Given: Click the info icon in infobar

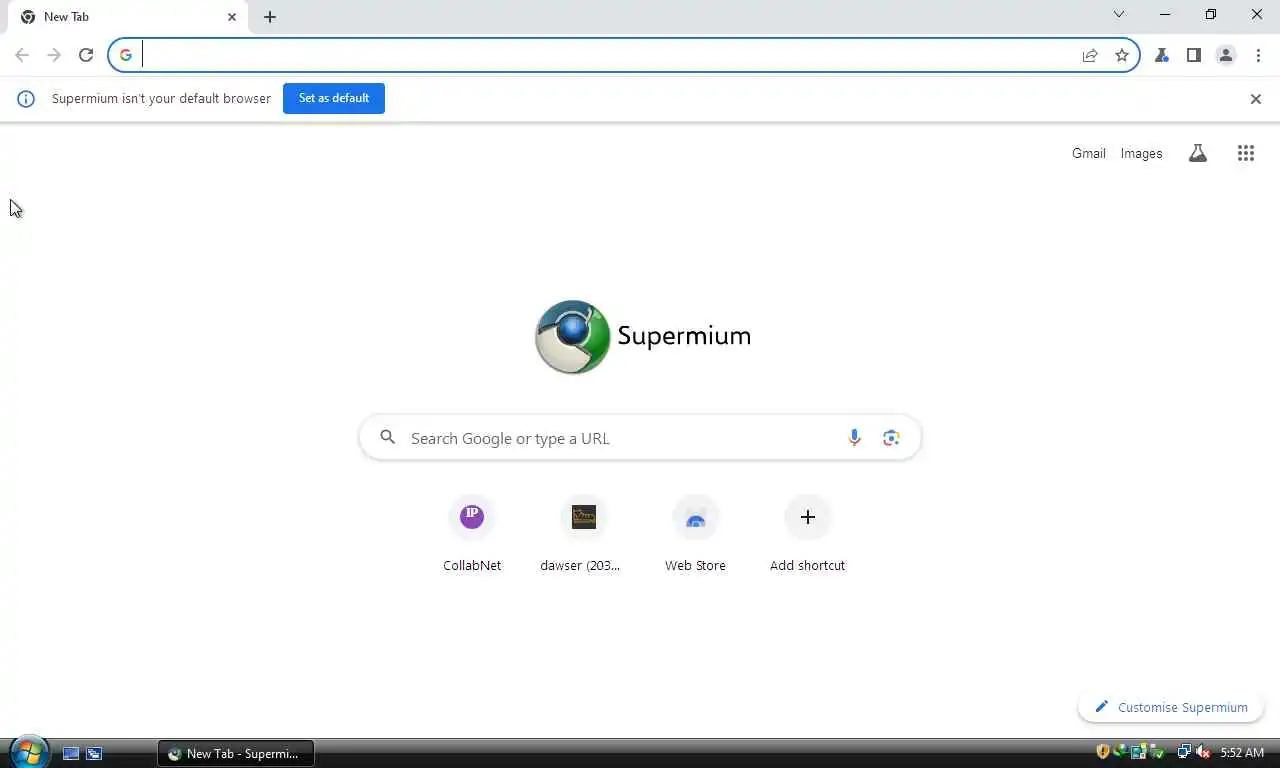Looking at the screenshot, I should click(26, 99).
